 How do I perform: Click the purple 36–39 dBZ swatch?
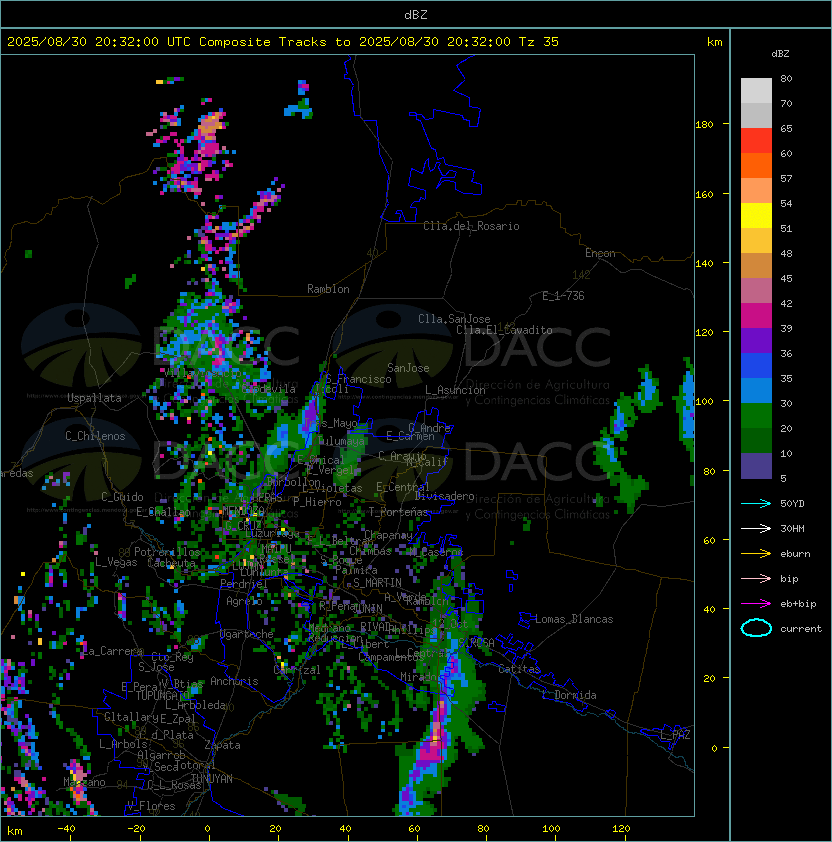coord(756,340)
